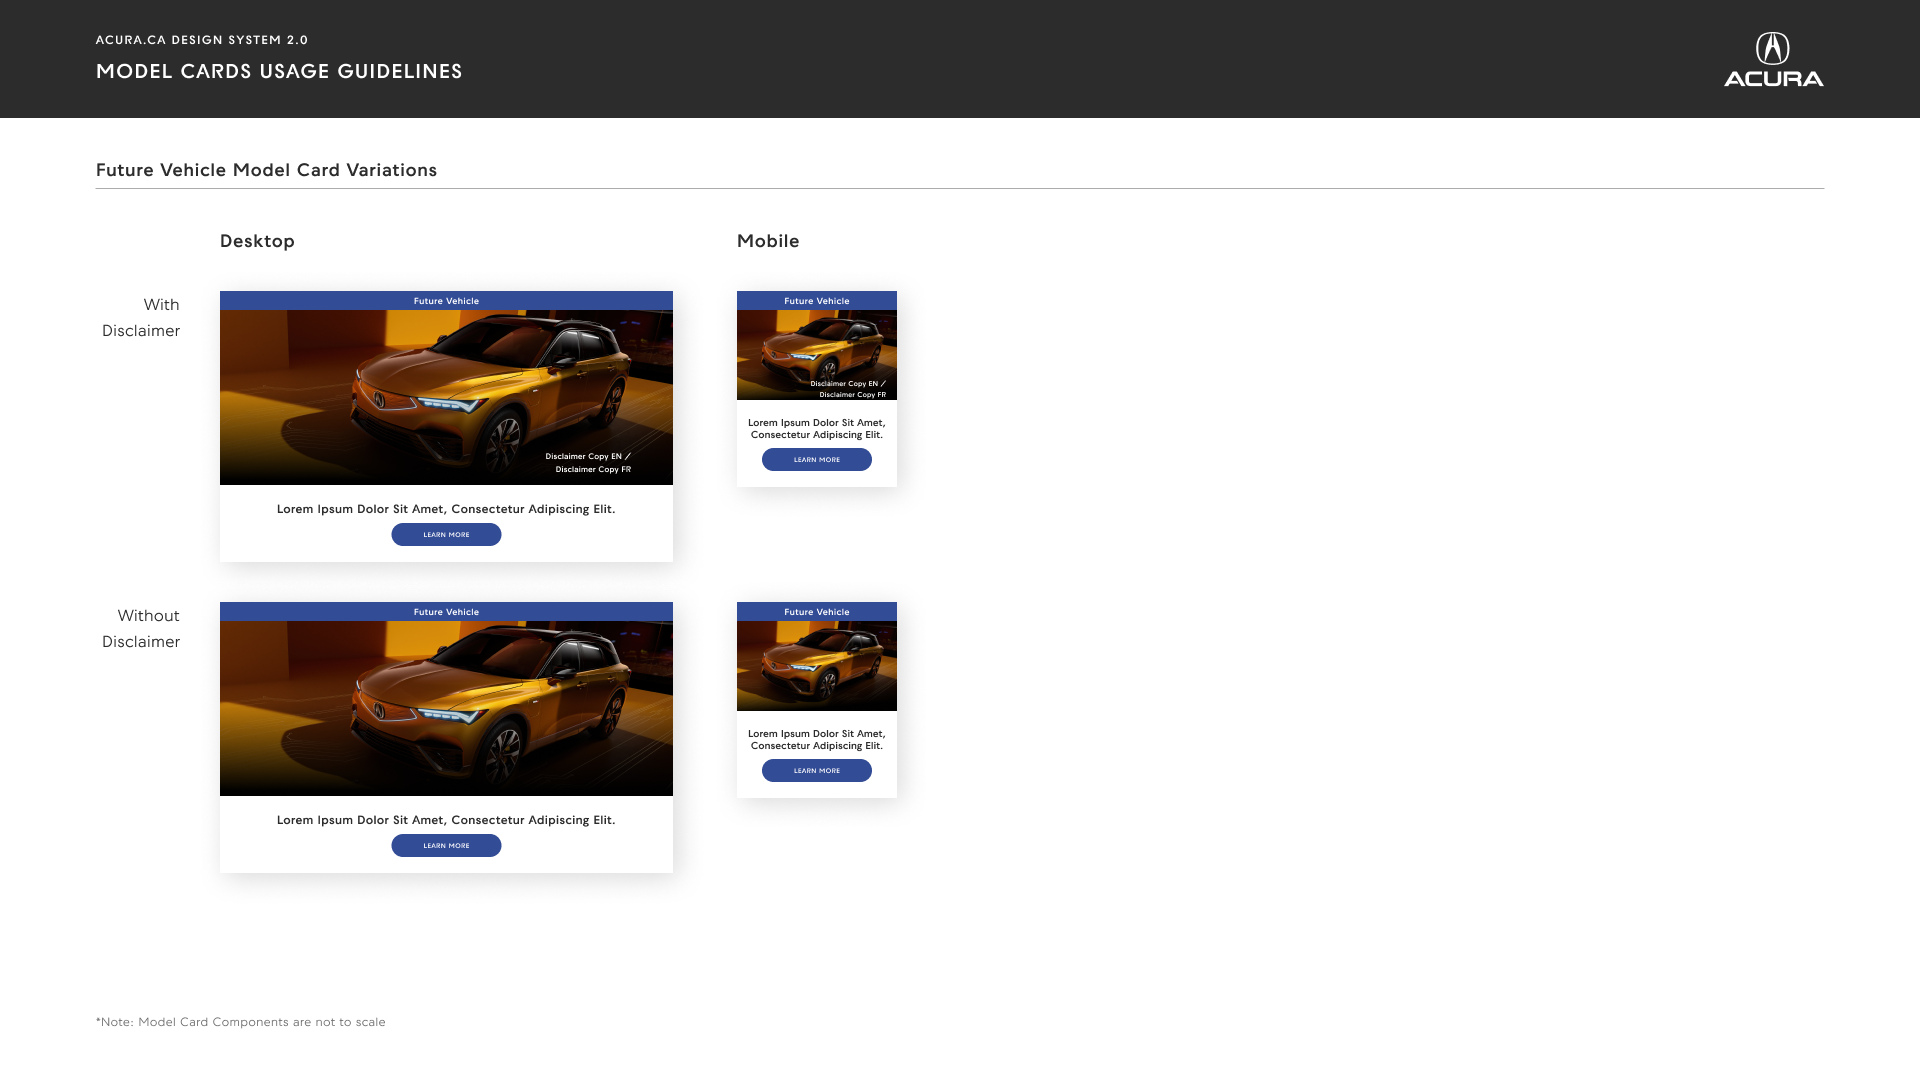This screenshot has height=1080, width=1920.
Task: Select the Future Vehicle banner on mobile card with disclaimer
Action: point(817,301)
